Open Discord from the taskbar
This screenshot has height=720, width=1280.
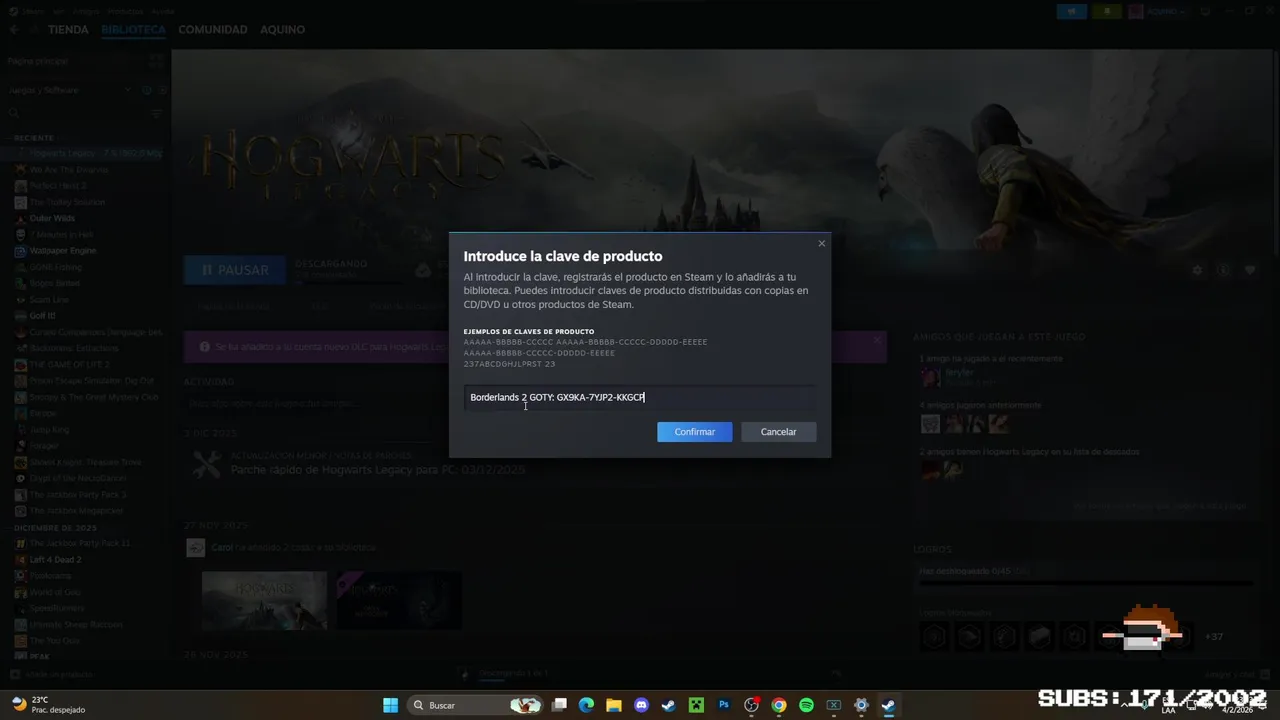pyautogui.click(x=641, y=705)
